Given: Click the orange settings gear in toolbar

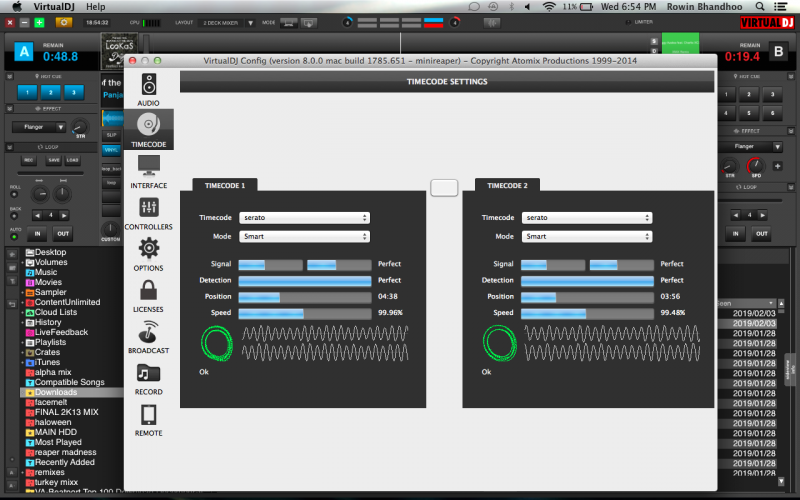Looking at the screenshot, I should (64, 22).
